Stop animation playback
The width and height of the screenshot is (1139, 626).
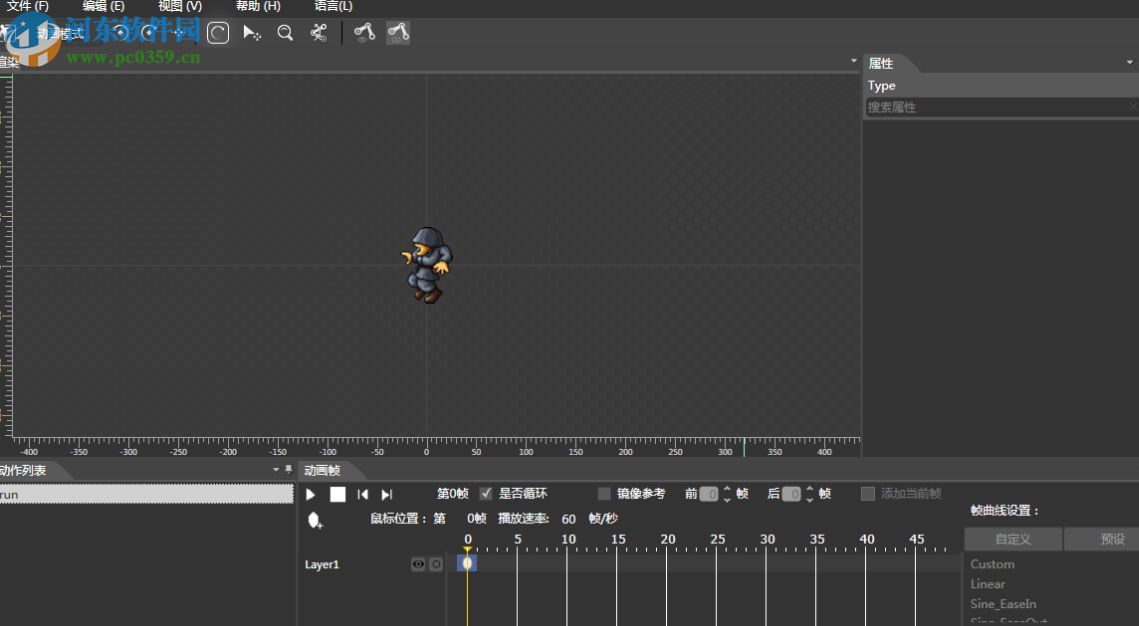(338, 494)
